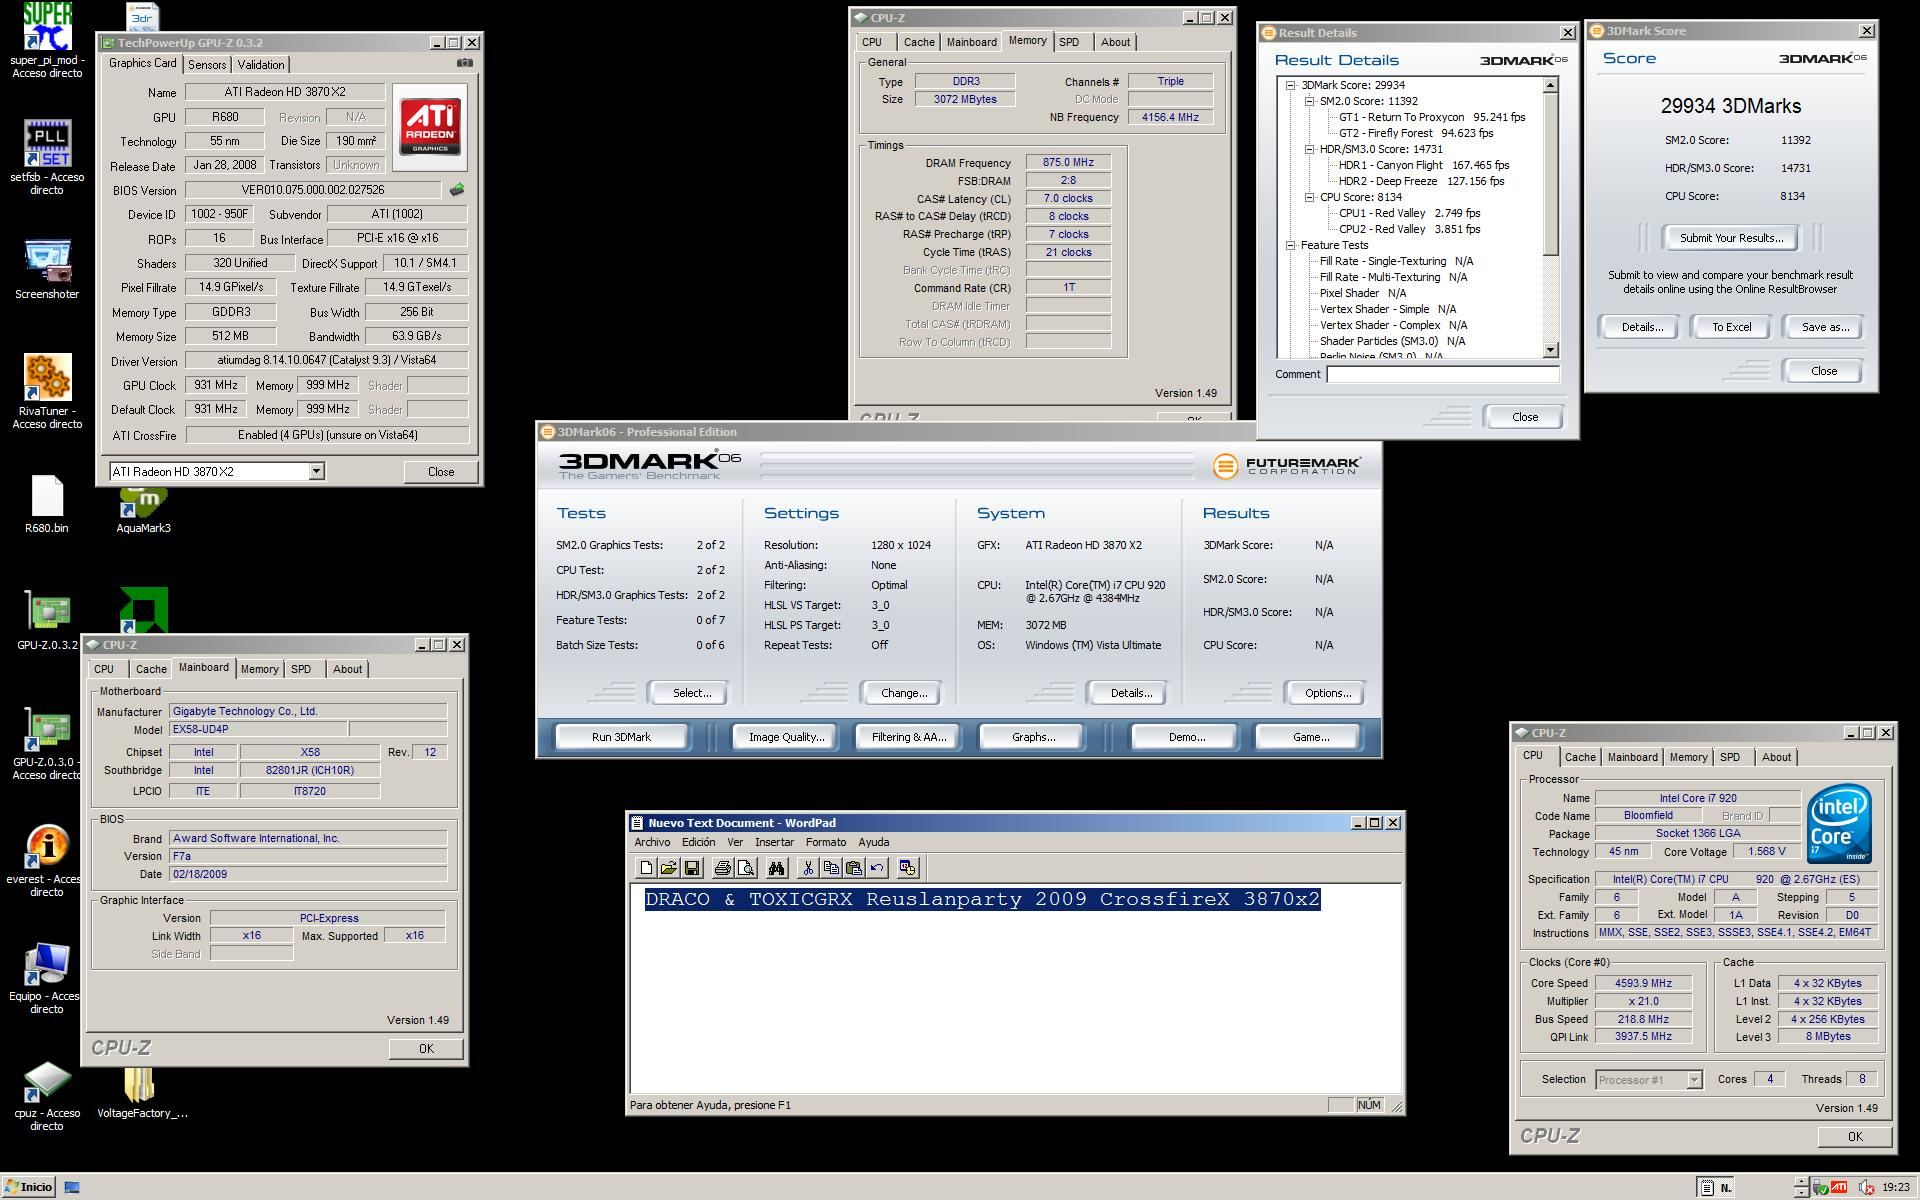Click the To Excel button
The image size is (1920, 1200).
pos(1731,327)
